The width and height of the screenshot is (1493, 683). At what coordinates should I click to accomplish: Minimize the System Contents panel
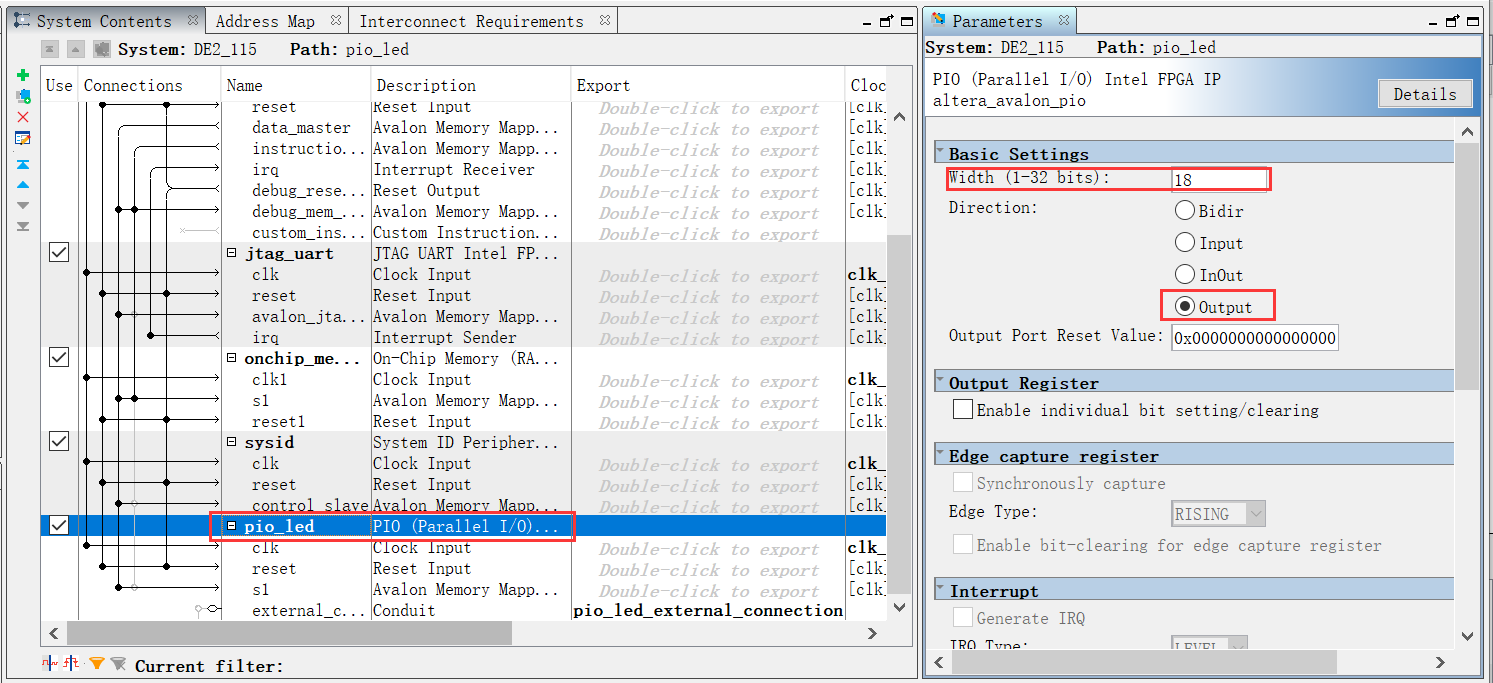click(x=868, y=22)
